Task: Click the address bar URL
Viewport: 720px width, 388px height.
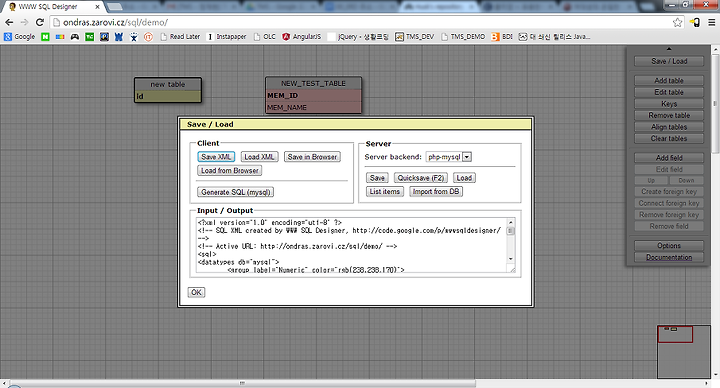Action: point(115,22)
